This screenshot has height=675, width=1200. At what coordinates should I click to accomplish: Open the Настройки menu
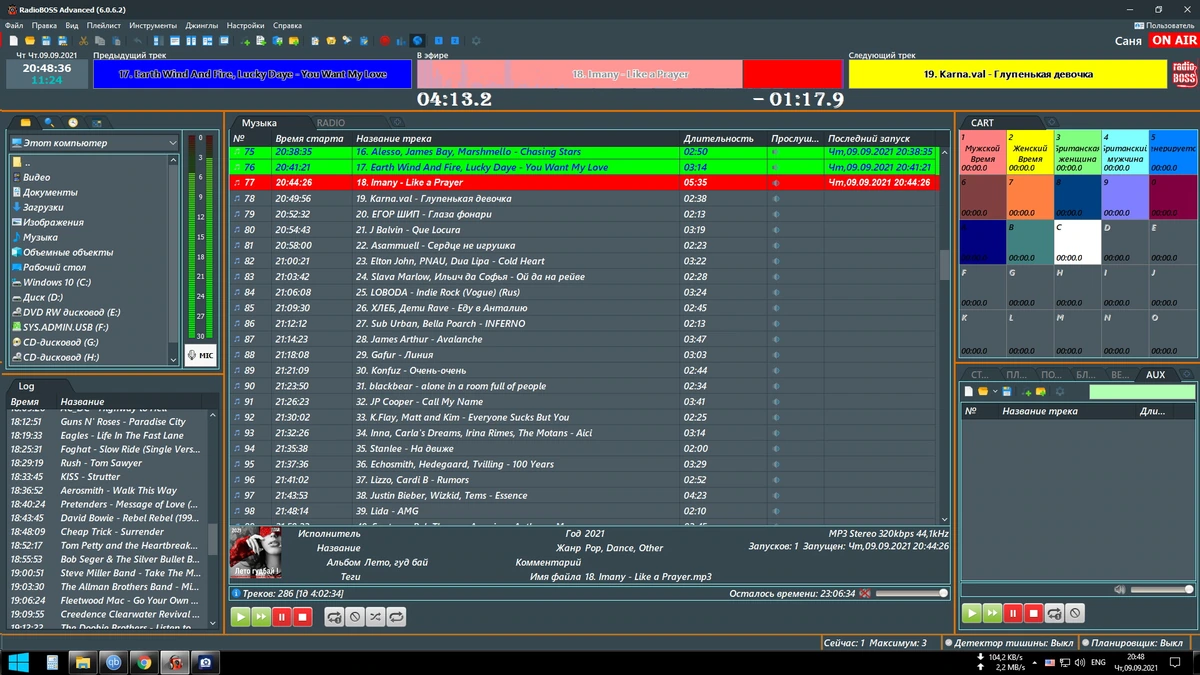tap(246, 25)
